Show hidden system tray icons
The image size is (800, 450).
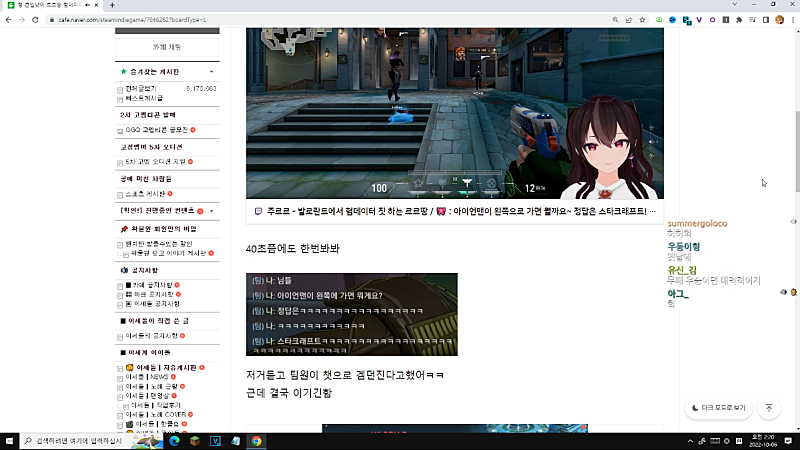pos(690,441)
